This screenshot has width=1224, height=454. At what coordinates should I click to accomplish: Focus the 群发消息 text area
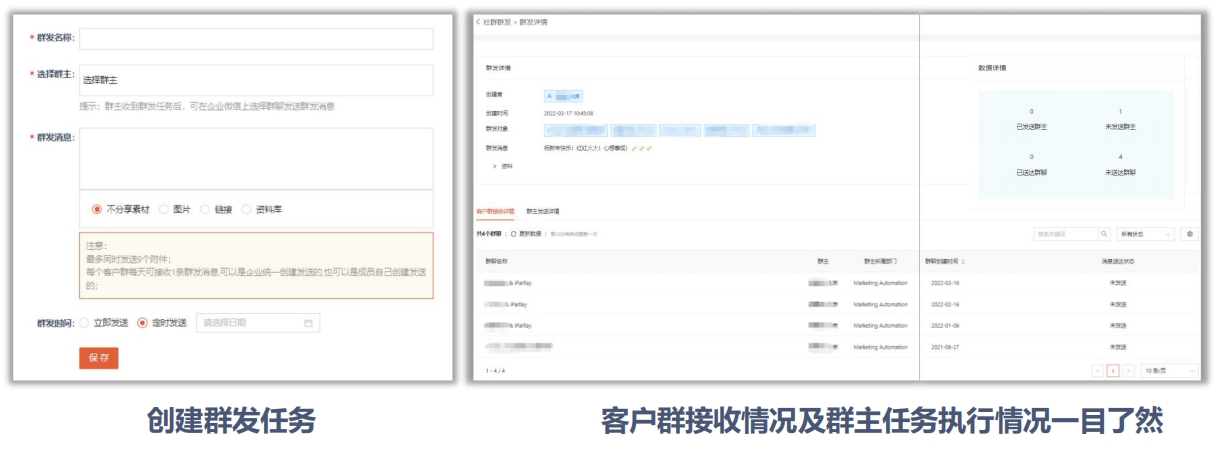256,158
